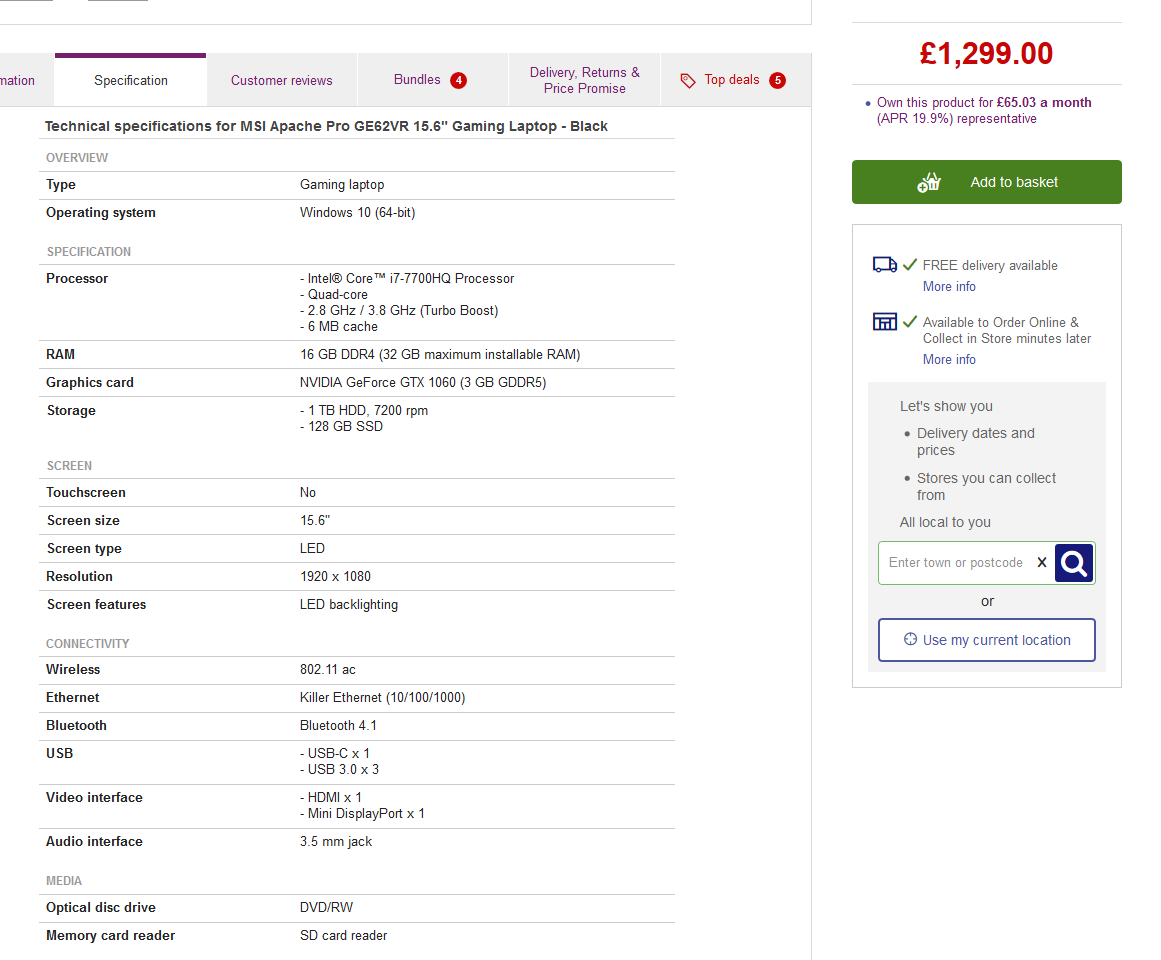Click the Bundles count badge 4
Screen dimensions: 1161x960
pyautogui.click(x=459, y=80)
